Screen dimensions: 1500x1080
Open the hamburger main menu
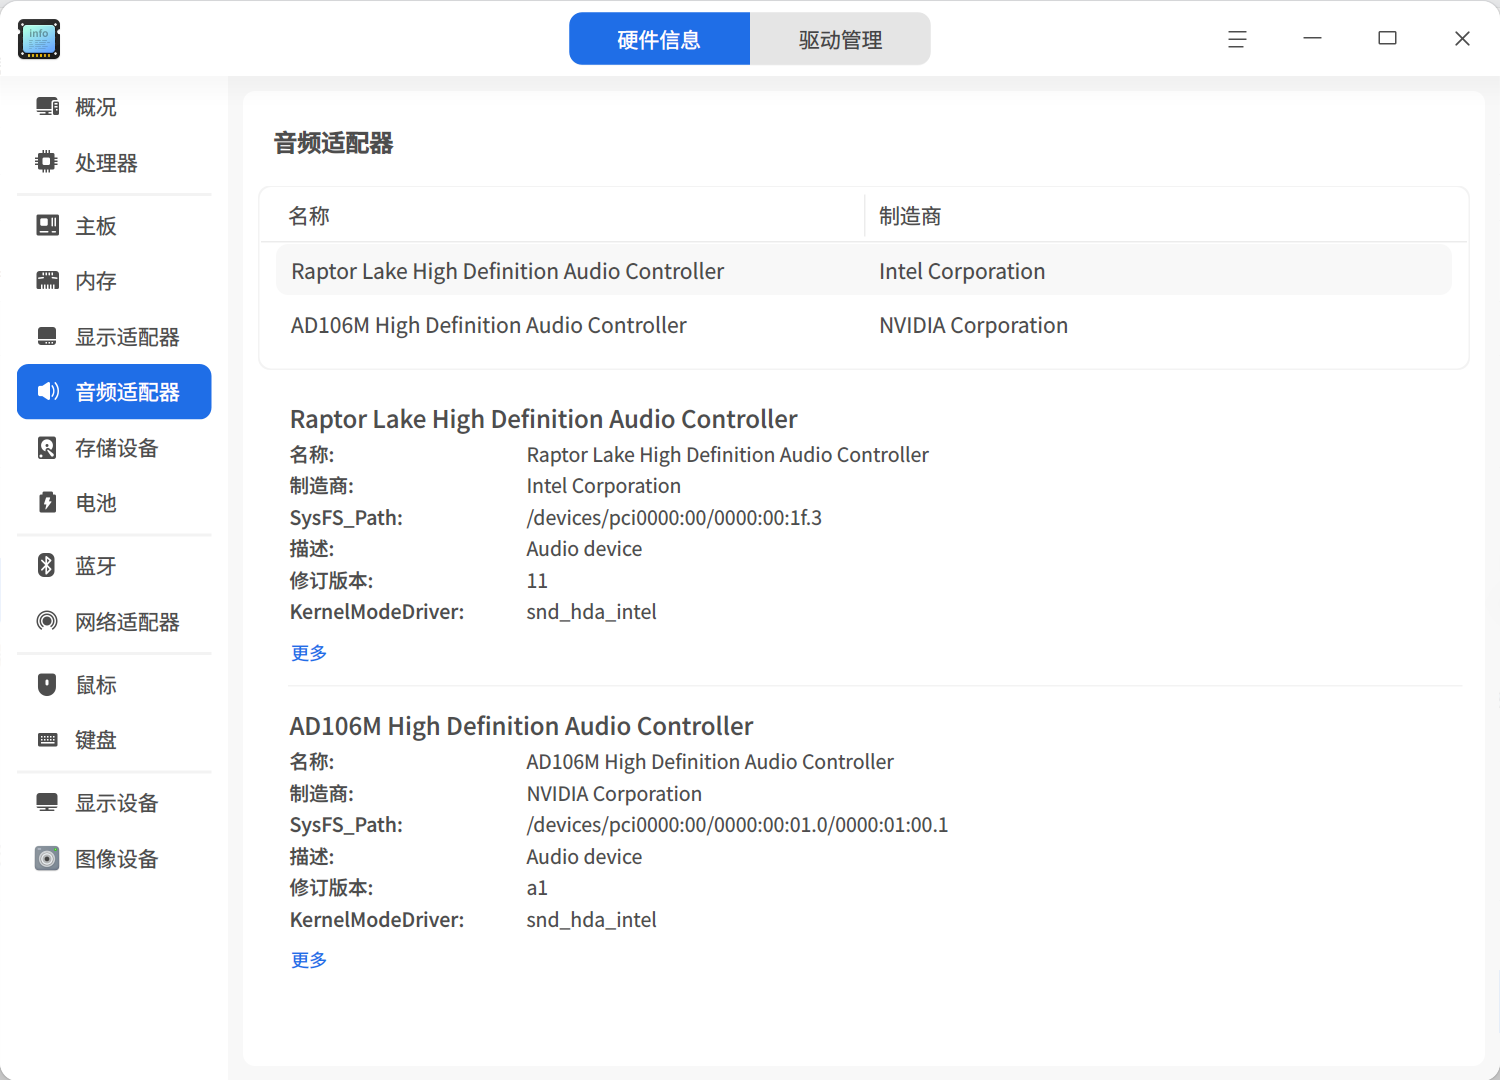(x=1237, y=39)
